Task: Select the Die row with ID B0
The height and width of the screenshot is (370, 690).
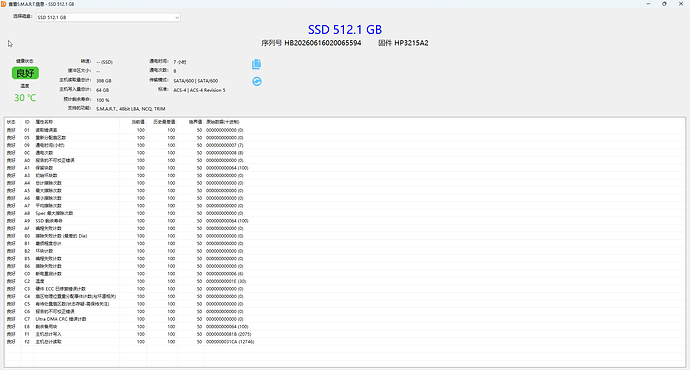Action: coord(345,236)
